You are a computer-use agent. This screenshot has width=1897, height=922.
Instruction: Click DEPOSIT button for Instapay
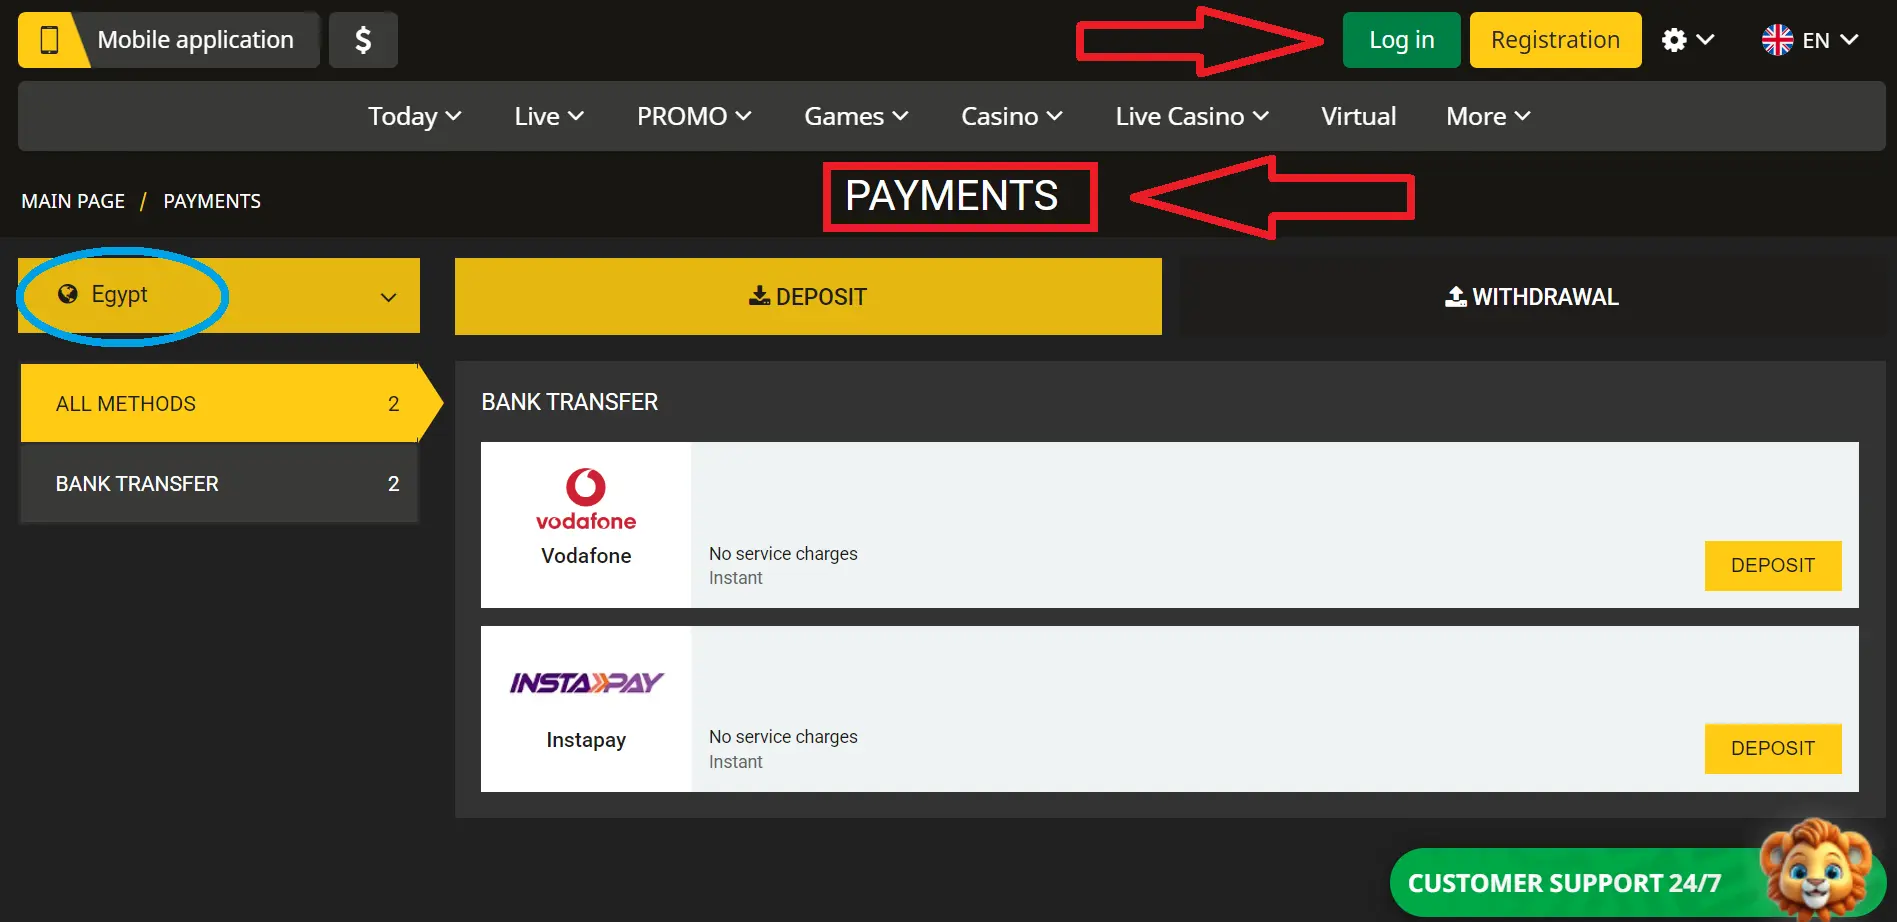click(x=1772, y=748)
